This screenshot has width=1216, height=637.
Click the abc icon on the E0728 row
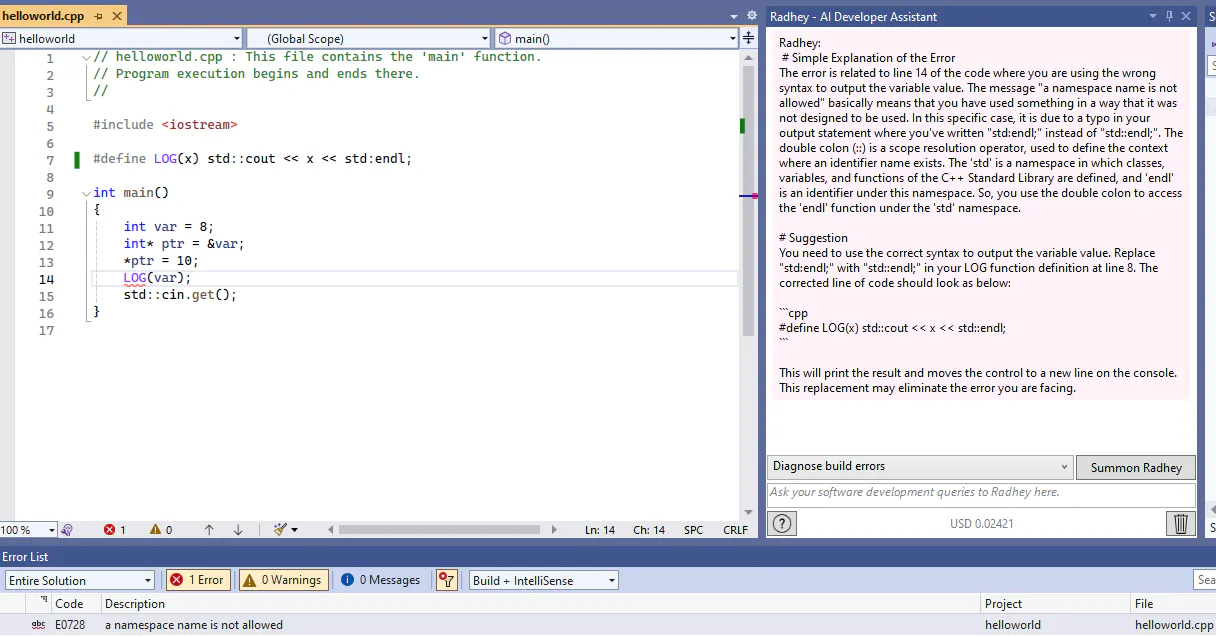(x=38, y=625)
